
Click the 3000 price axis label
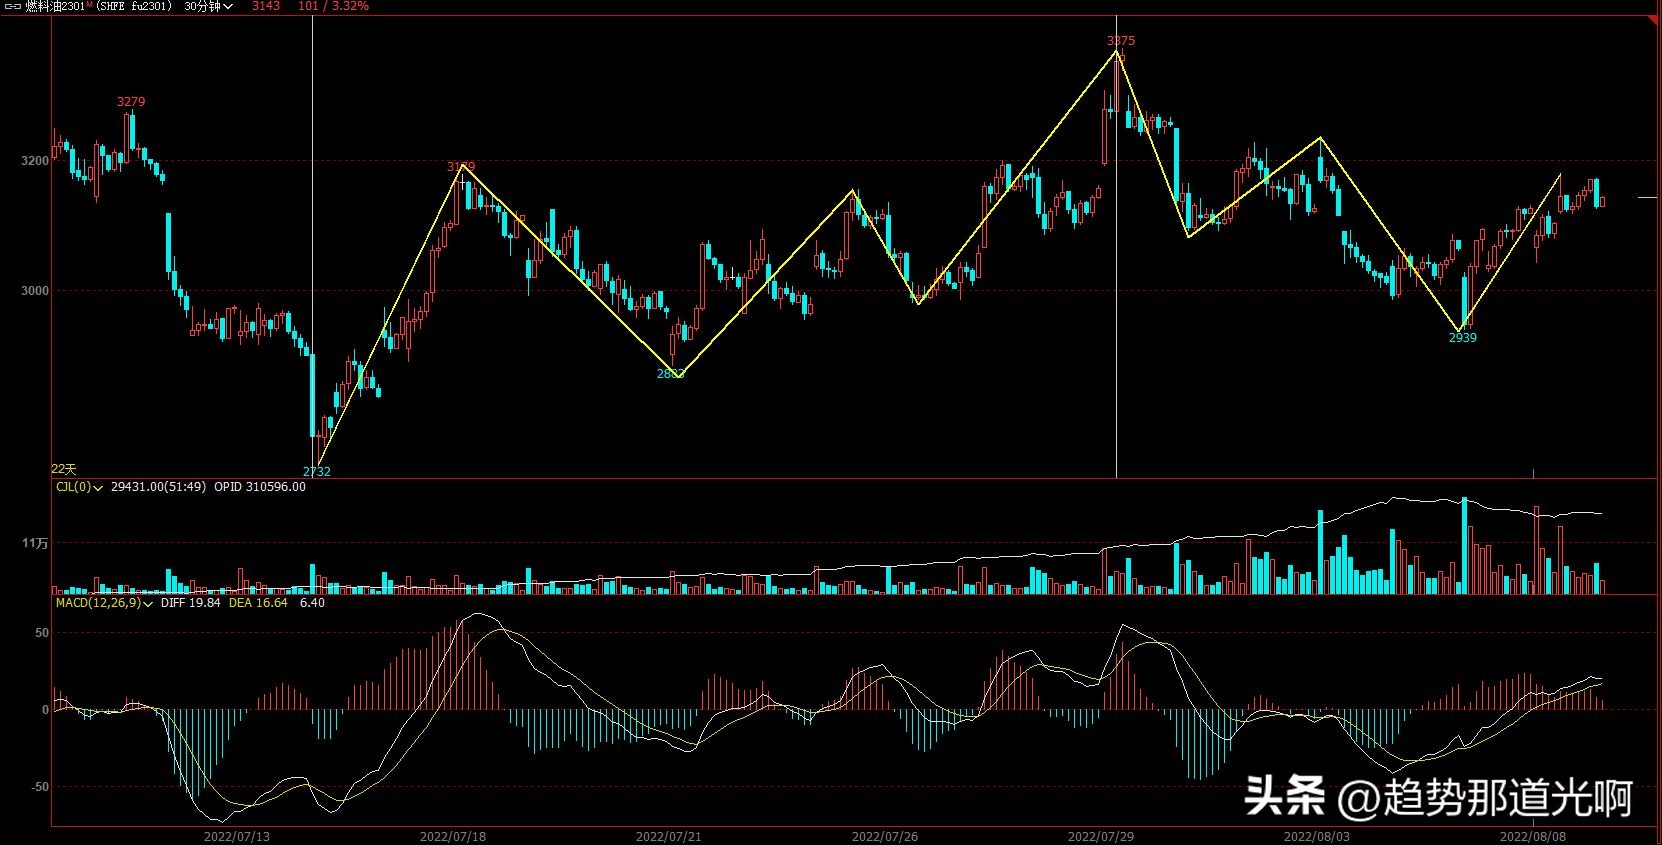34,291
